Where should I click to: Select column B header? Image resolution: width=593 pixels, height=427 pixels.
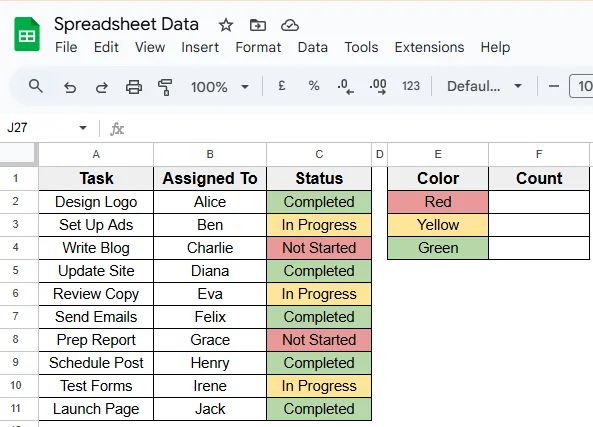point(210,154)
